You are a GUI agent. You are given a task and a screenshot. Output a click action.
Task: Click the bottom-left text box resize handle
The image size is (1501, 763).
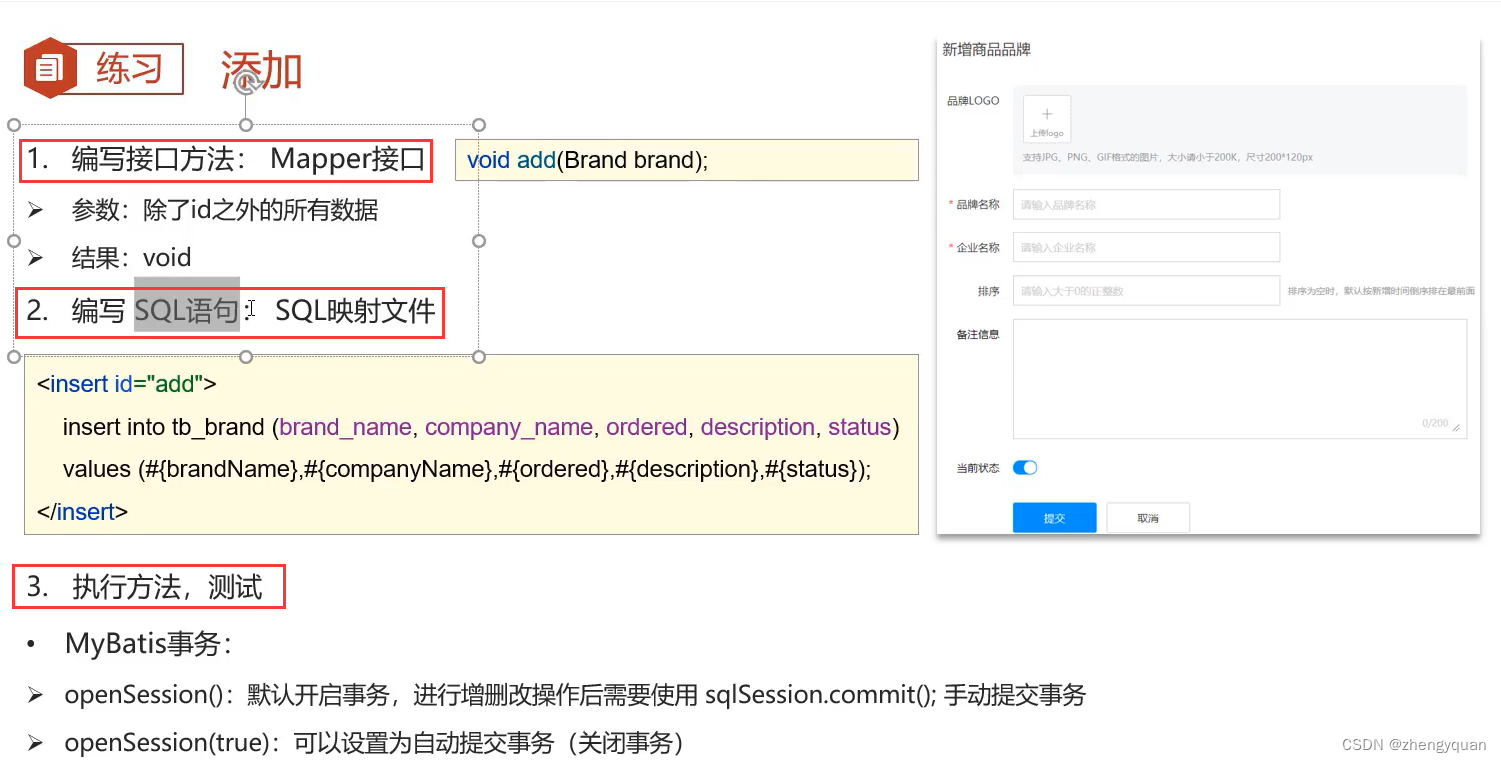[13, 357]
